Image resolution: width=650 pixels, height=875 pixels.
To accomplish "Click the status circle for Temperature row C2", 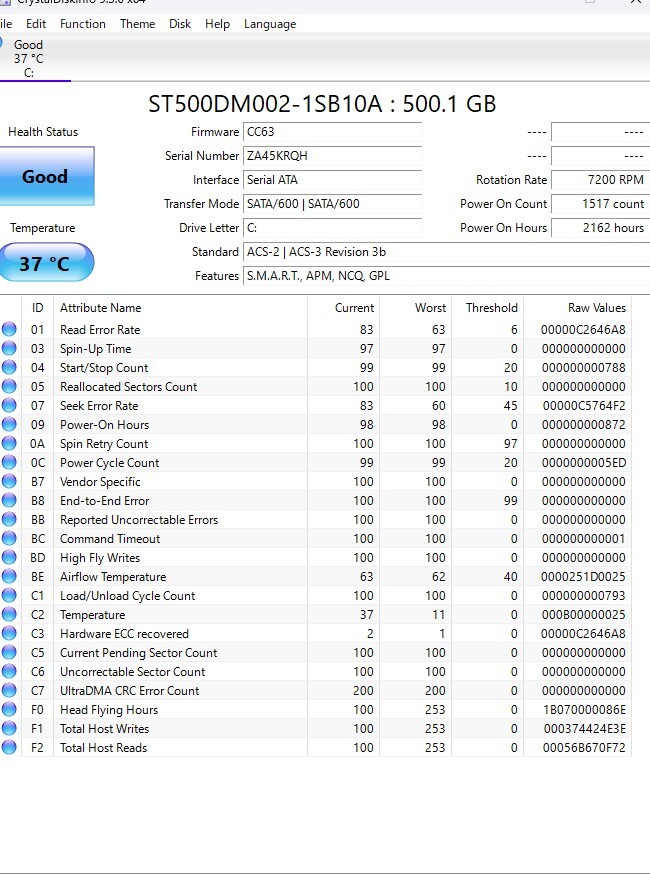I will tap(9, 614).
